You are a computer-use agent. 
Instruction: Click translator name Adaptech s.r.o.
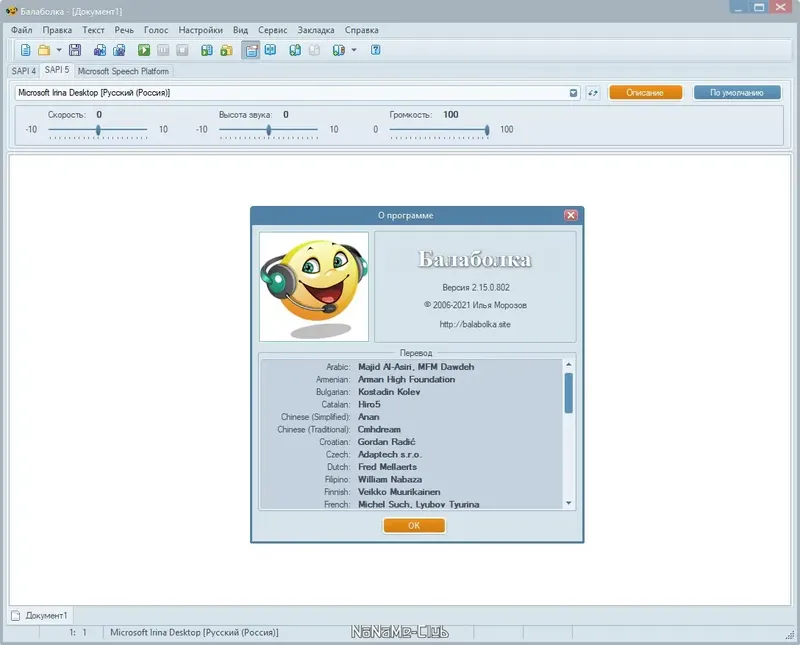pyautogui.click(x=390, y=455)
